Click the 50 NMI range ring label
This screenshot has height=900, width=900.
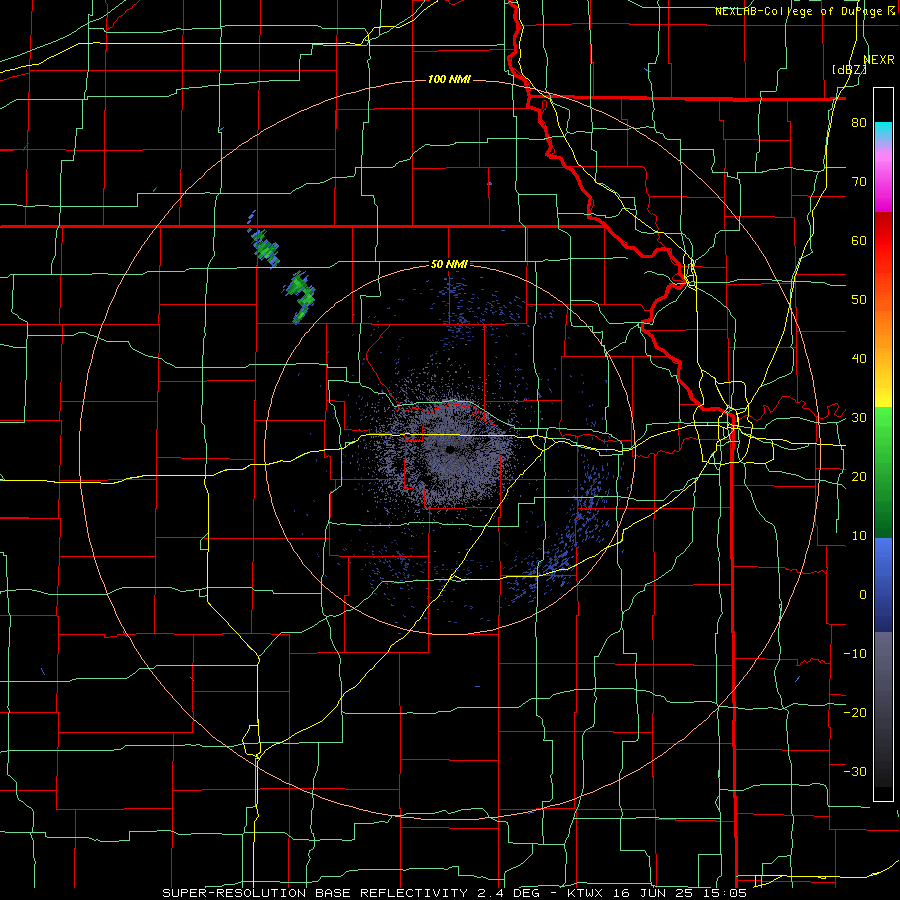(449, 265)
